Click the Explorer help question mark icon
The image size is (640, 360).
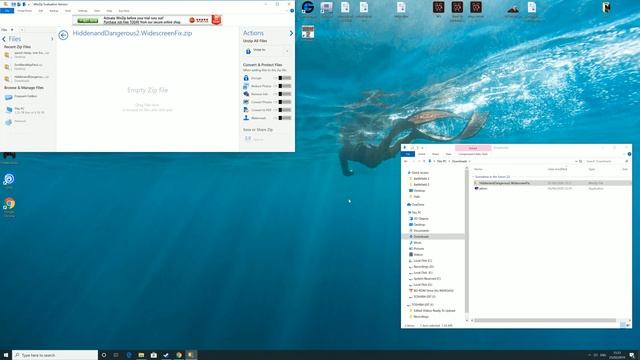(x=629, y=154)
